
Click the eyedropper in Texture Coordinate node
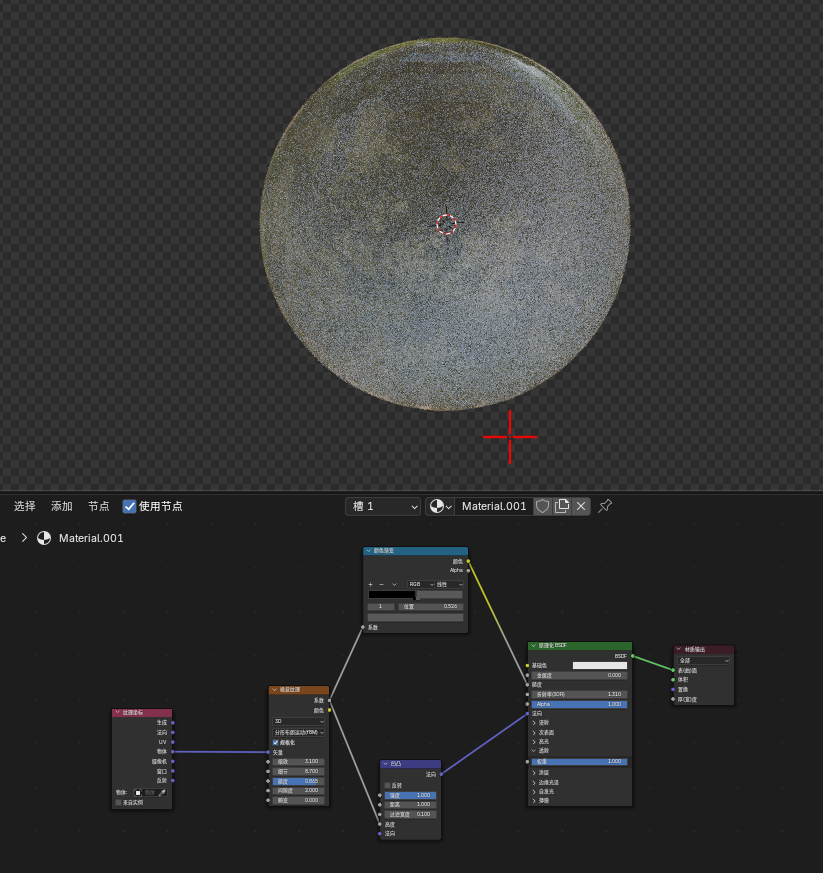tap(163, 793)
